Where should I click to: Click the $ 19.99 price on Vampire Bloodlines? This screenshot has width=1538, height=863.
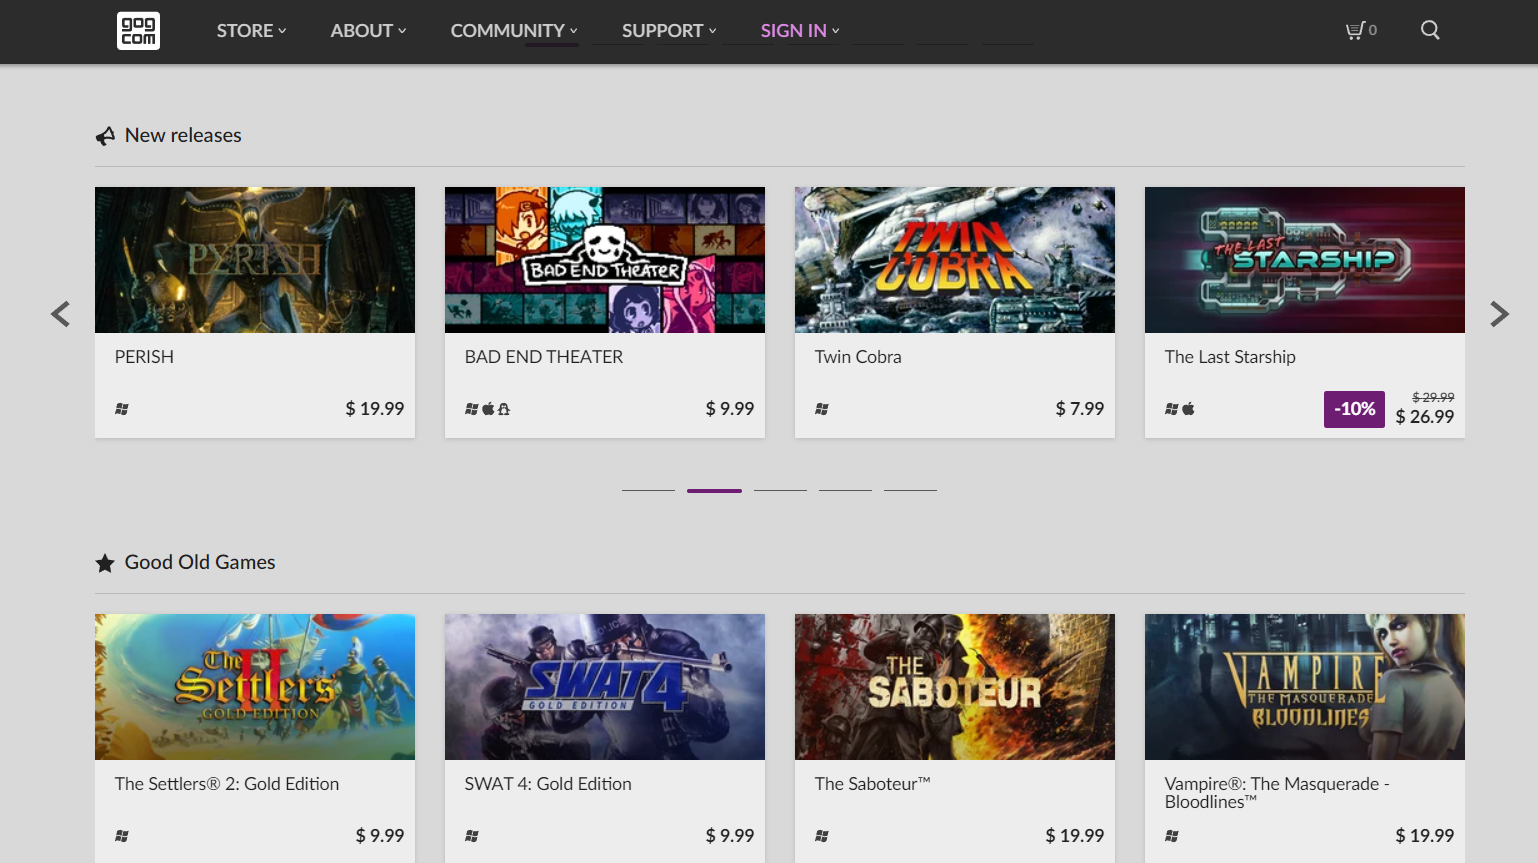[x=1425, y=836]
